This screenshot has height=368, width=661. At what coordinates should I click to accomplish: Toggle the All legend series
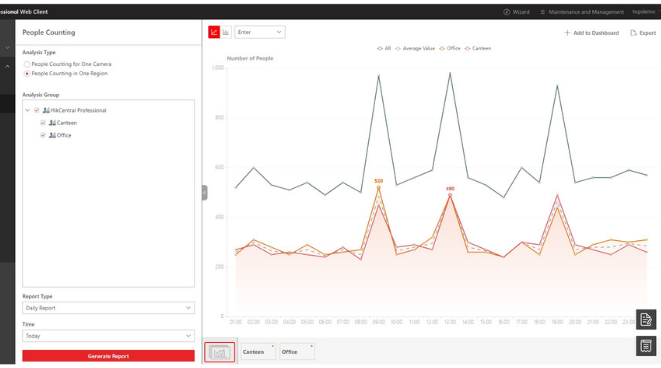tap(384, 48)
